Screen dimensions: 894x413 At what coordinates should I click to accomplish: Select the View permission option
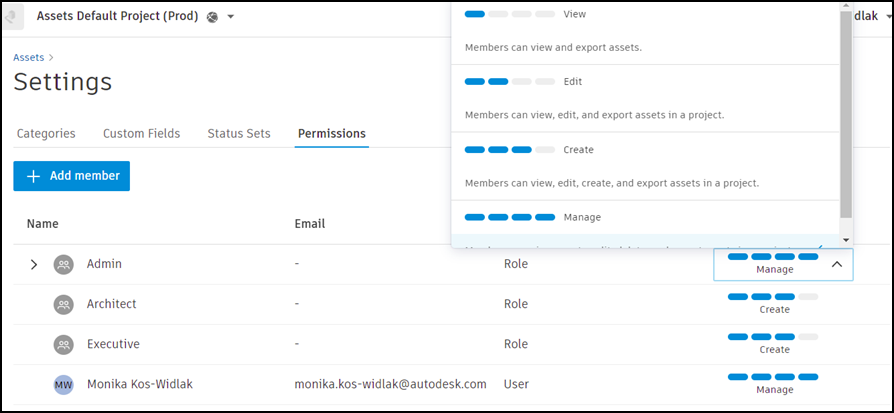pyautogui.click(x=574, y=15)
